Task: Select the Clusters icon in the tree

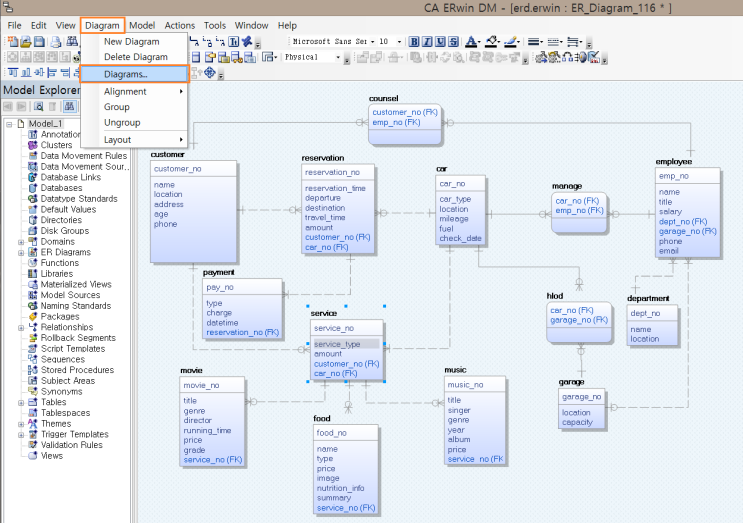Action: [33, 145]
